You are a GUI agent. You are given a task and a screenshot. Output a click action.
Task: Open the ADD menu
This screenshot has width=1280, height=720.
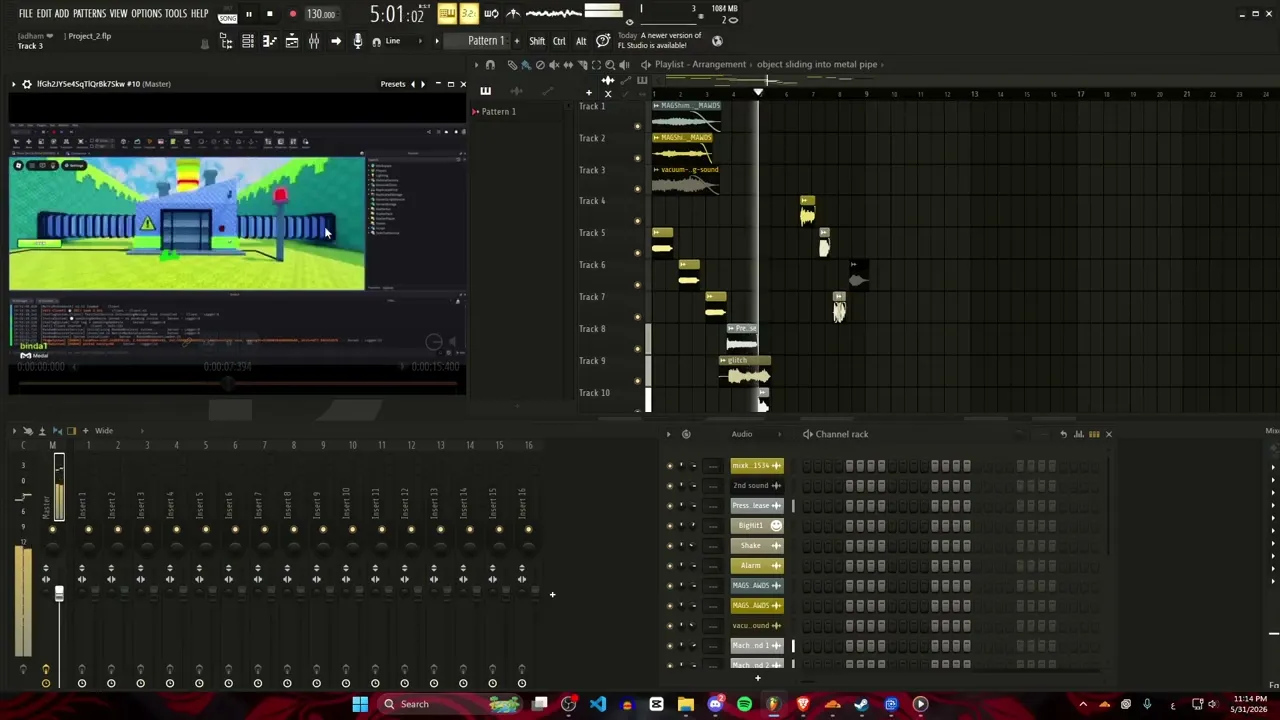(62, 14)
